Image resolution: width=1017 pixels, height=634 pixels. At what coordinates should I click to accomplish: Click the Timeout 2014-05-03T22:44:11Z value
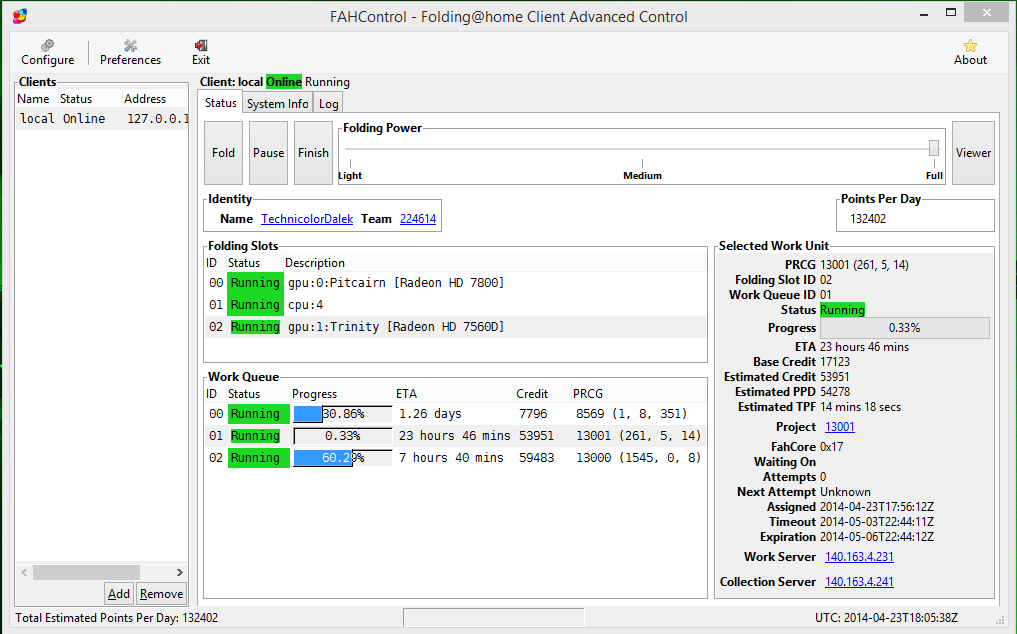tap(877, 522)
